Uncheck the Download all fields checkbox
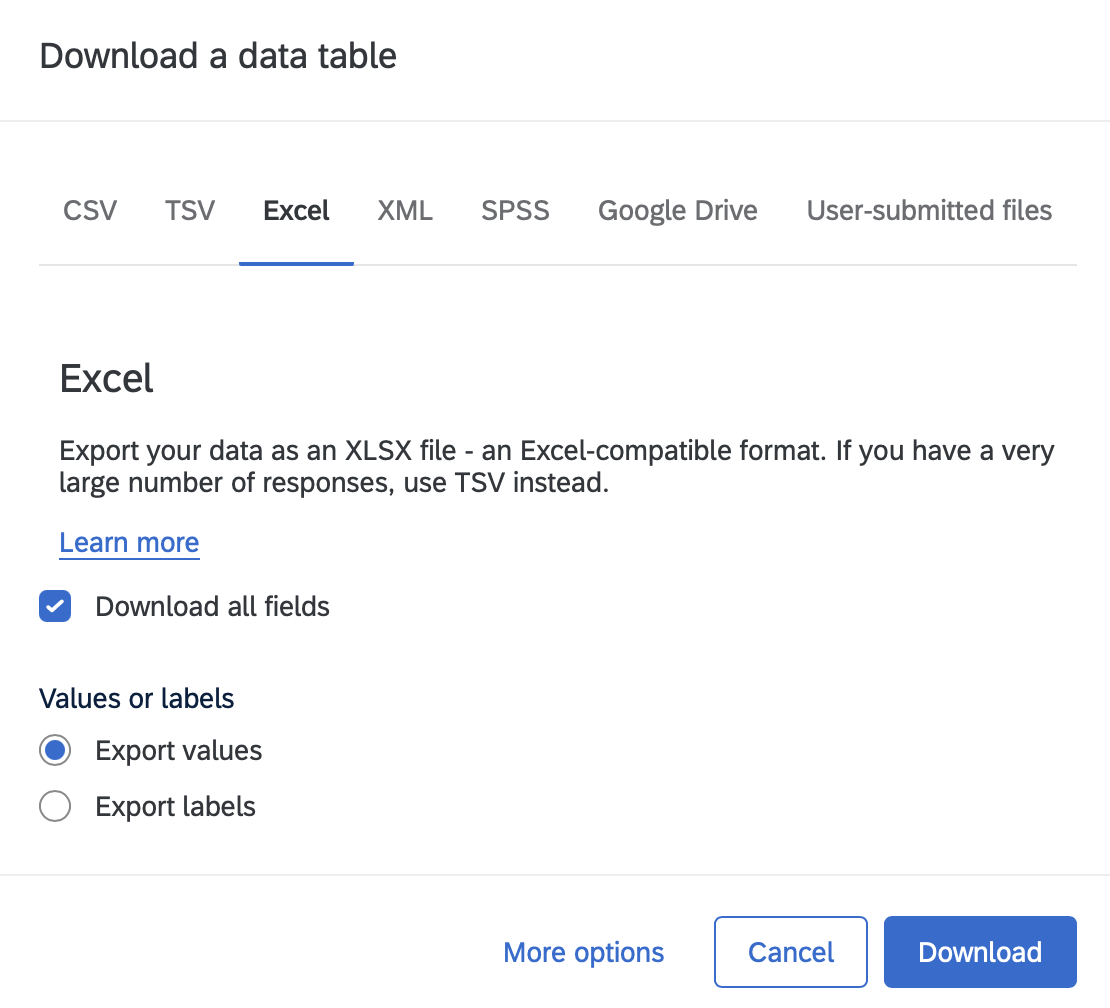This screenshot has width=1110, height=1008. point(55,606)
